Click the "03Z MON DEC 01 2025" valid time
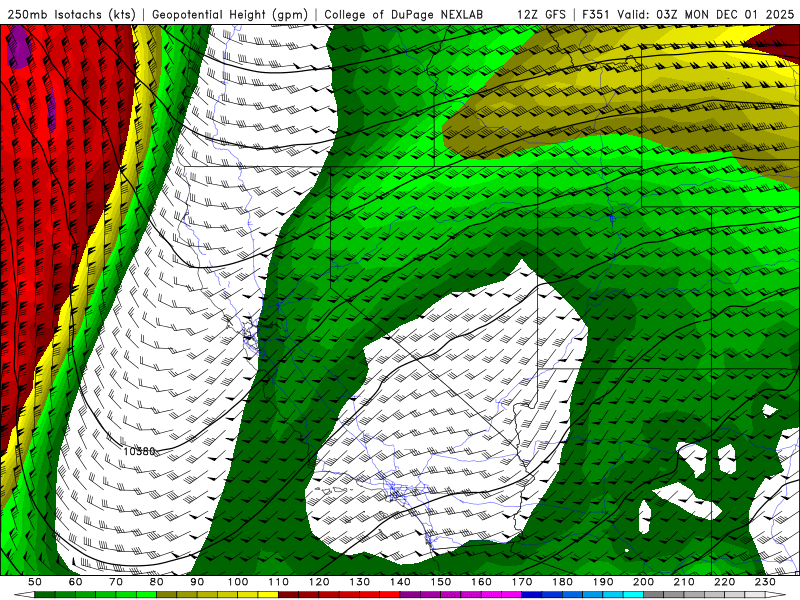Viewport: 800px width, 600px height. 725,15
